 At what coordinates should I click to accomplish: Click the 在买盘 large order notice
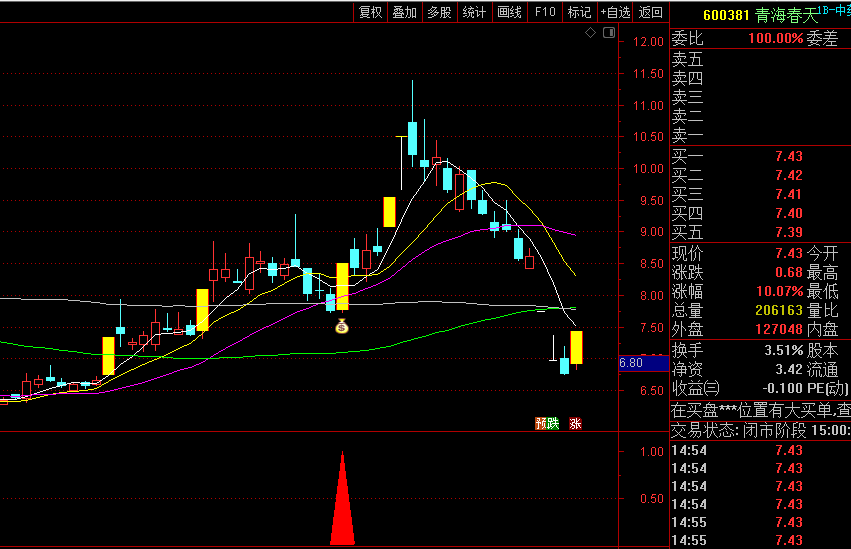[x=760, y=410]
